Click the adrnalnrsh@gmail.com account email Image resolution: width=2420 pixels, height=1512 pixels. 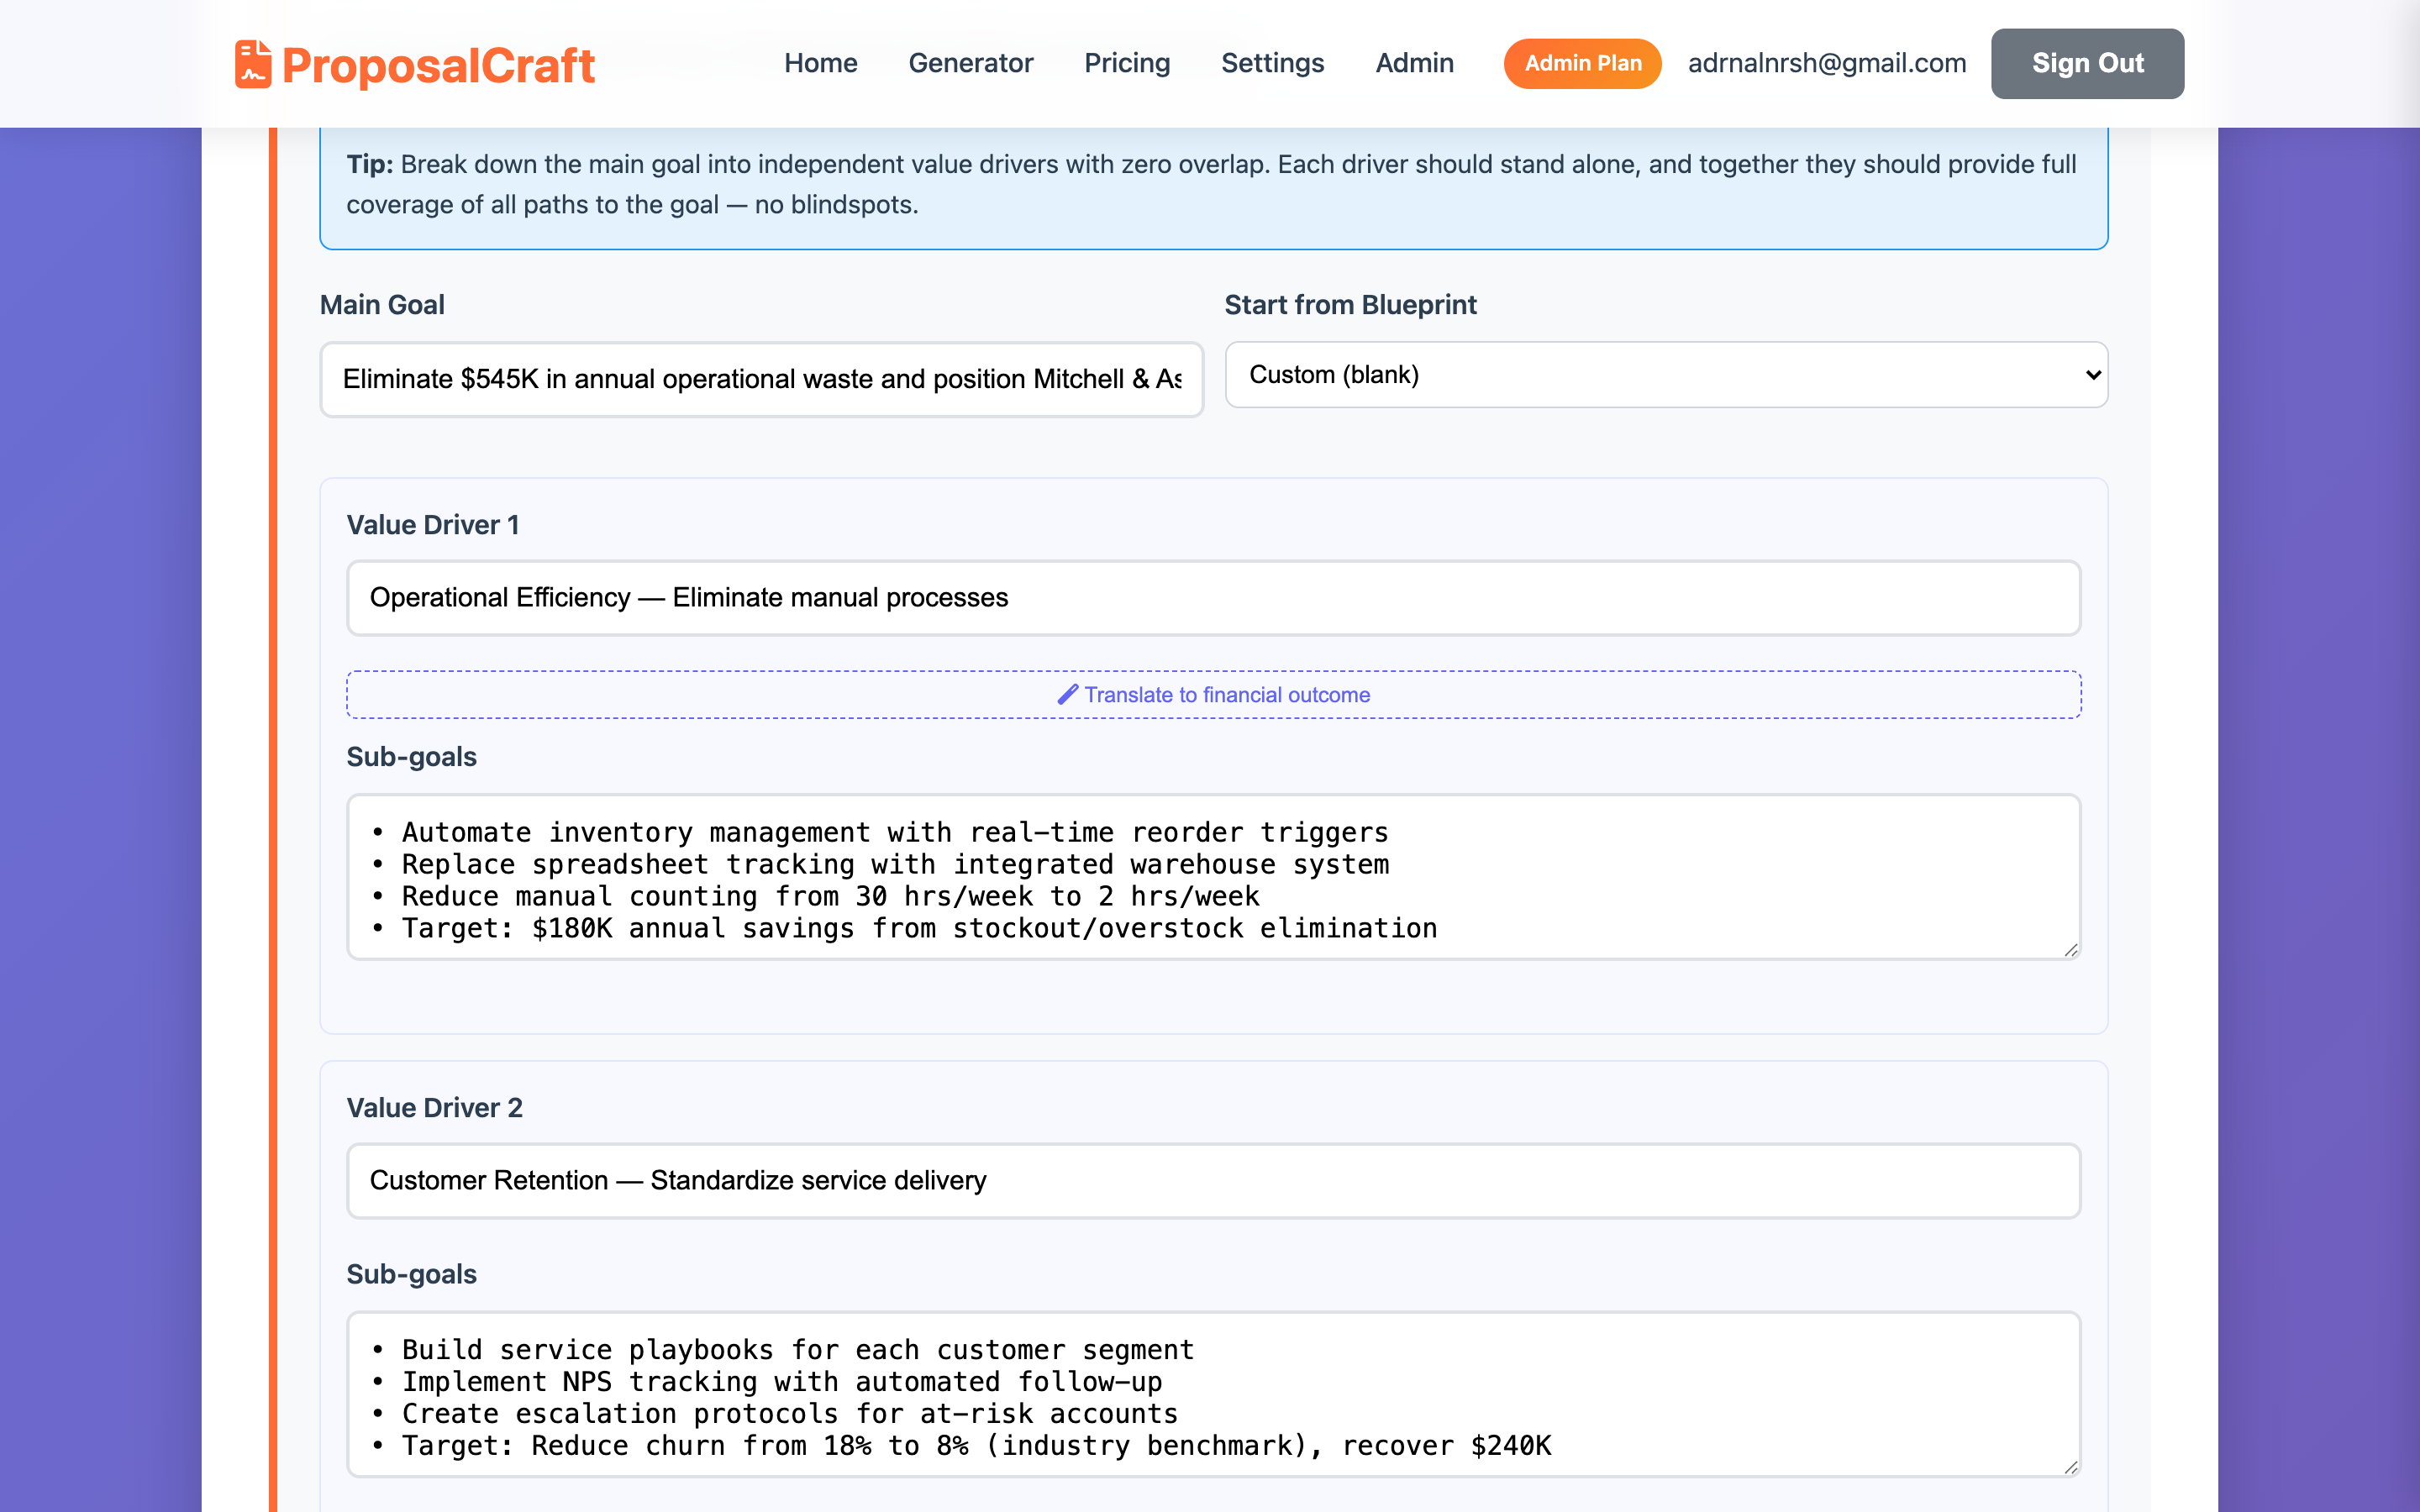(x=1826, y=63)
